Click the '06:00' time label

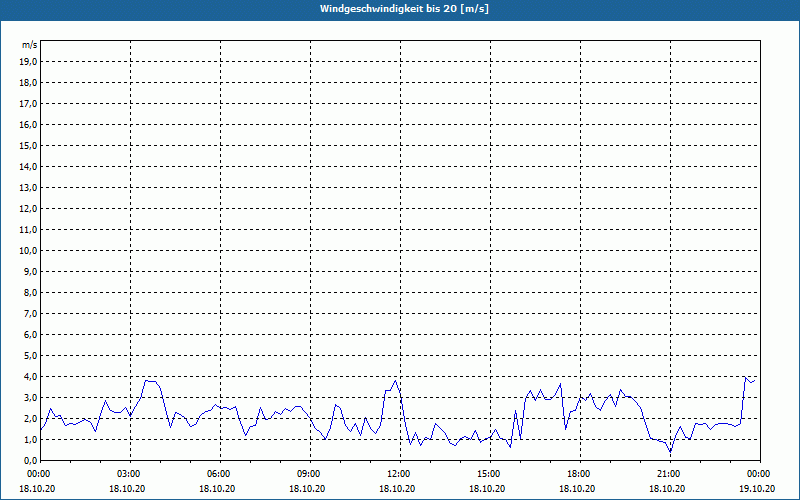[220, 474]
